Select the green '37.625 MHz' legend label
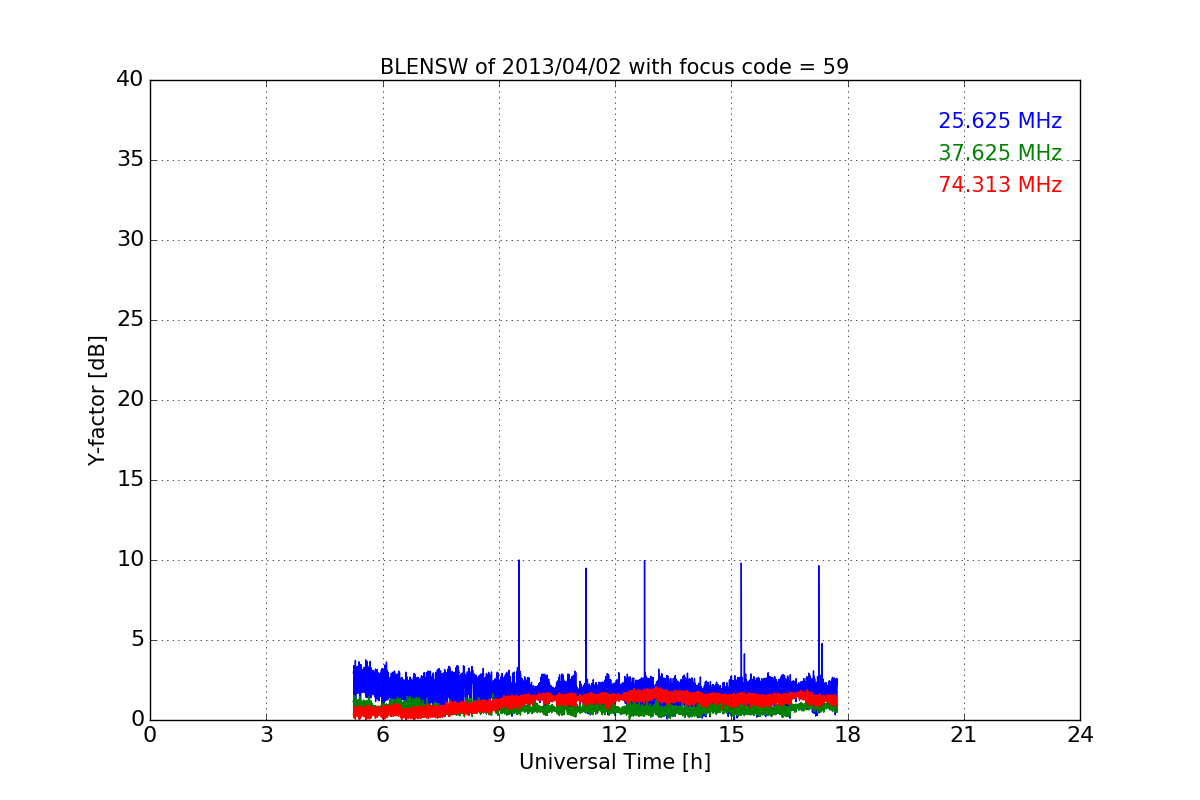Viewport: 1200px width, 800px height. 1000,153
